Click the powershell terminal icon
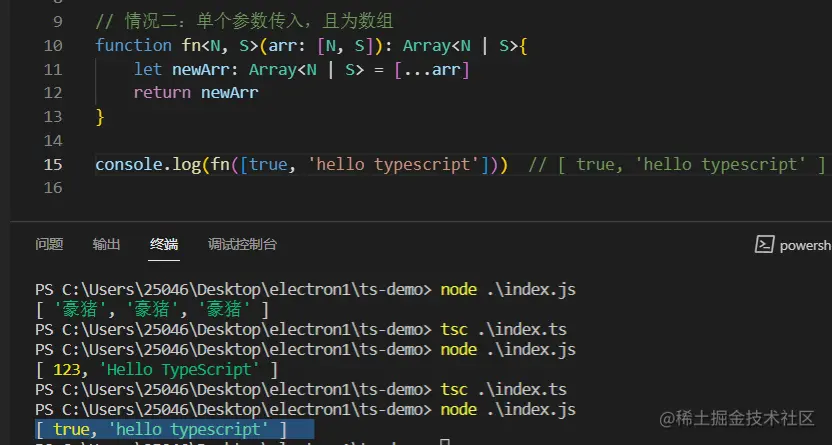Image resolution: width=832 pixels, height=445 pixels. coord(764,245)
